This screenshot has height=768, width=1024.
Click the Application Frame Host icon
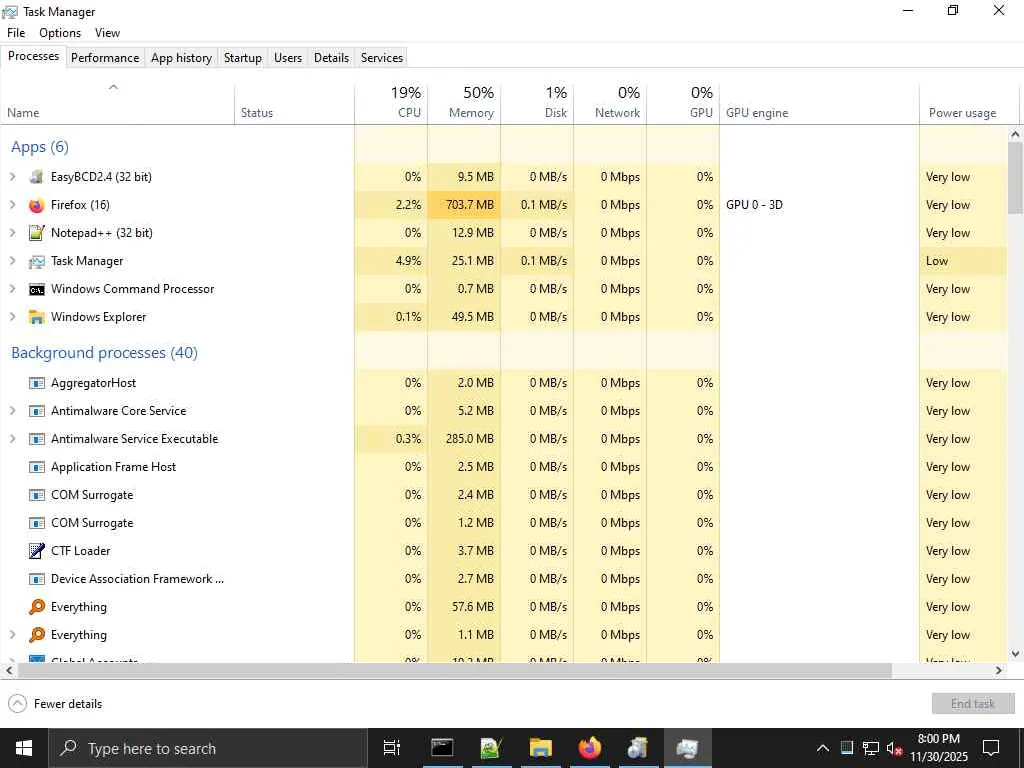pyautogui.click(x=37, y=468)
